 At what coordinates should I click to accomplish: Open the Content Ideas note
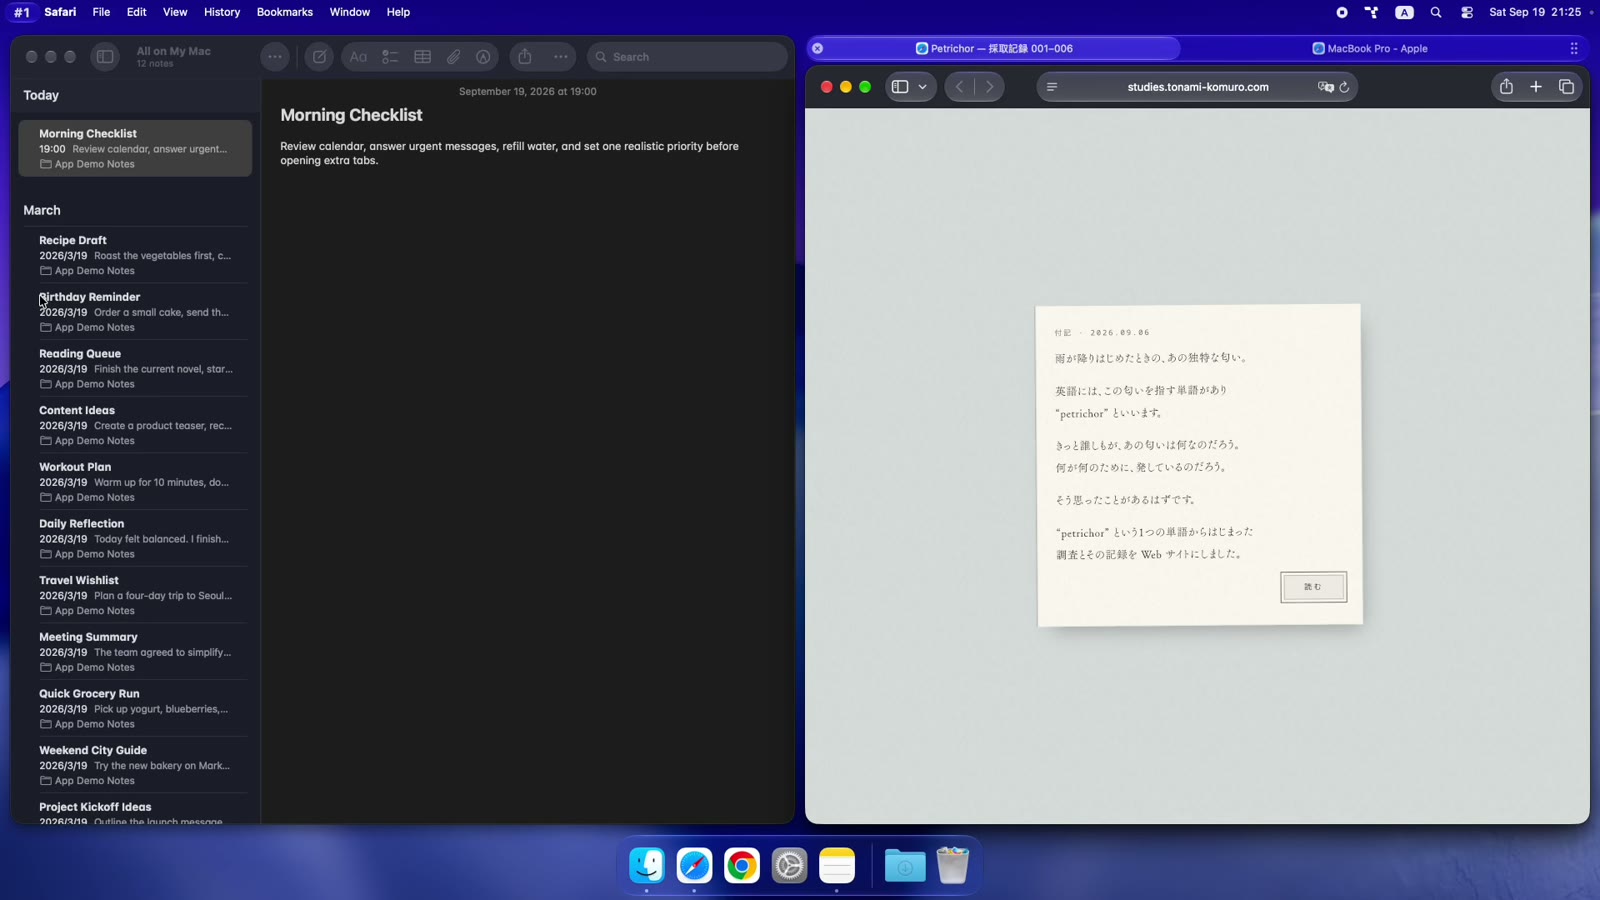pyautogui.click(x=135, y=425)
